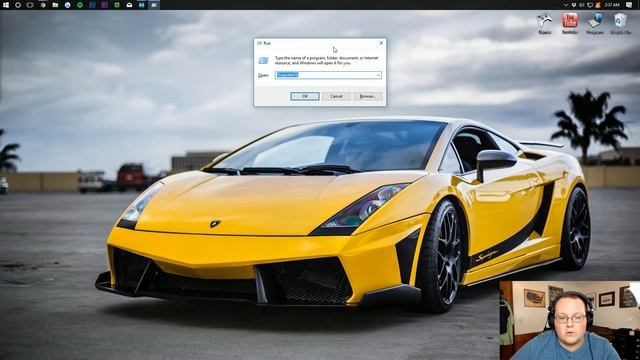The height and width of the screenshot is (360, 640).
Task: Close the Run dialog with X
Action: click(x=381, y=43)
